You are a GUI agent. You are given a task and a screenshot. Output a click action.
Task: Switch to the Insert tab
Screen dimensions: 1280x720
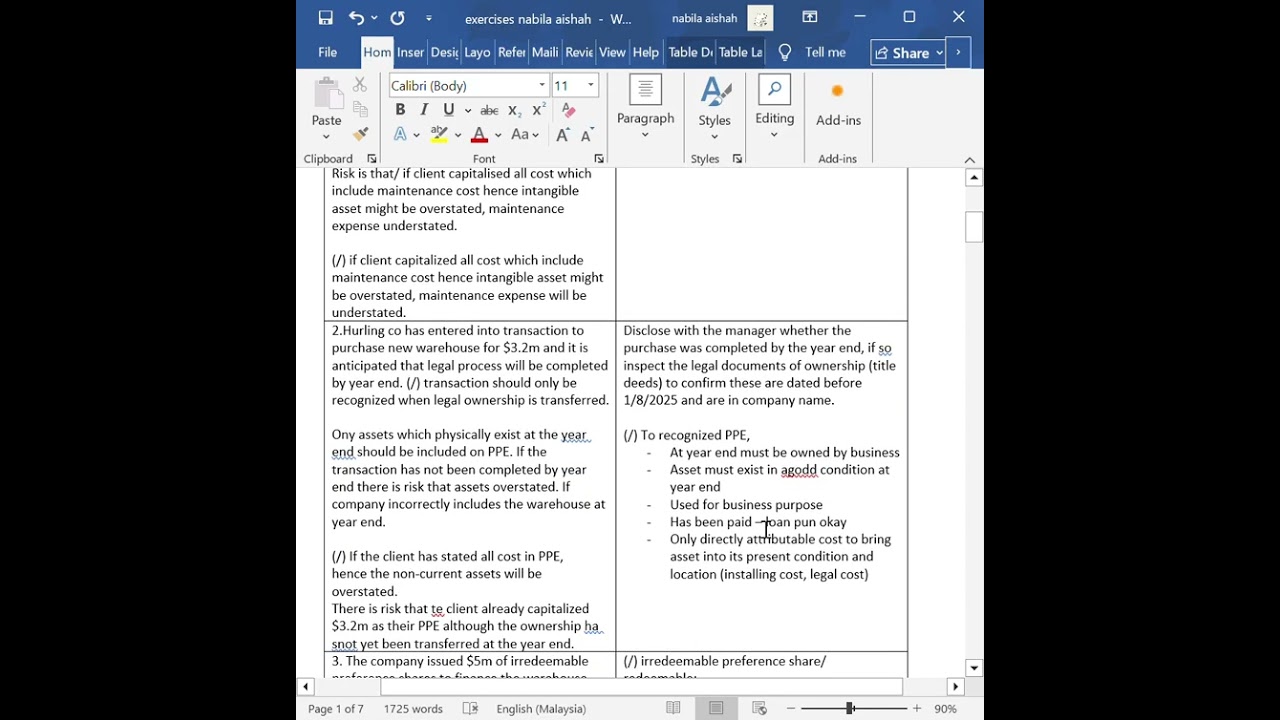[x=410, y=52]
